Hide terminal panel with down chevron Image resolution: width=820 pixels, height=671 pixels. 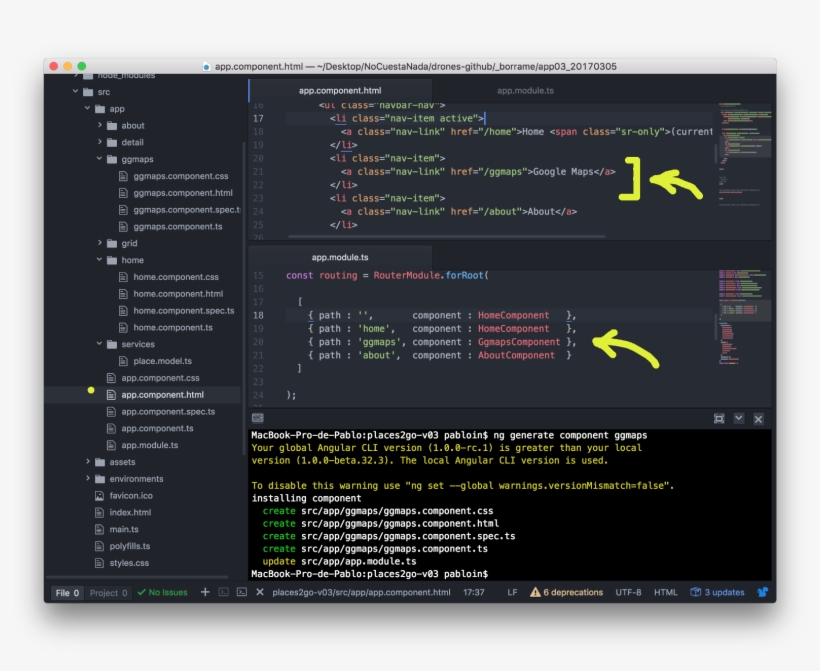(x=738, y=418)
